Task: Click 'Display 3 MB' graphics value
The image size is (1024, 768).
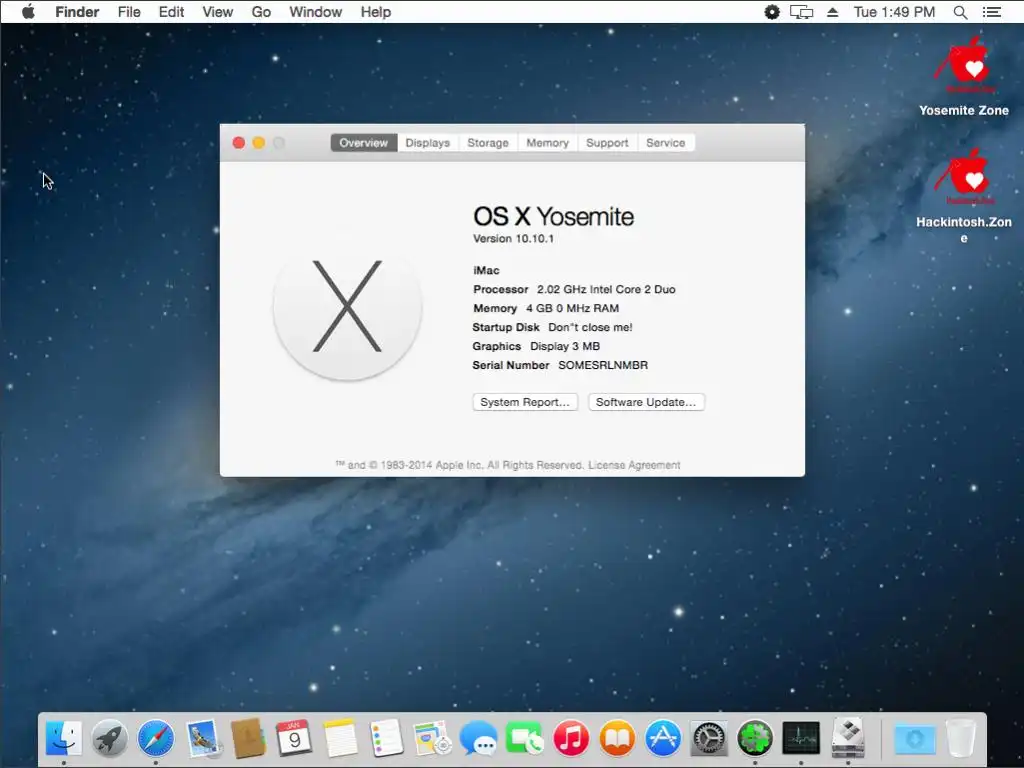Action: (565, 346)
